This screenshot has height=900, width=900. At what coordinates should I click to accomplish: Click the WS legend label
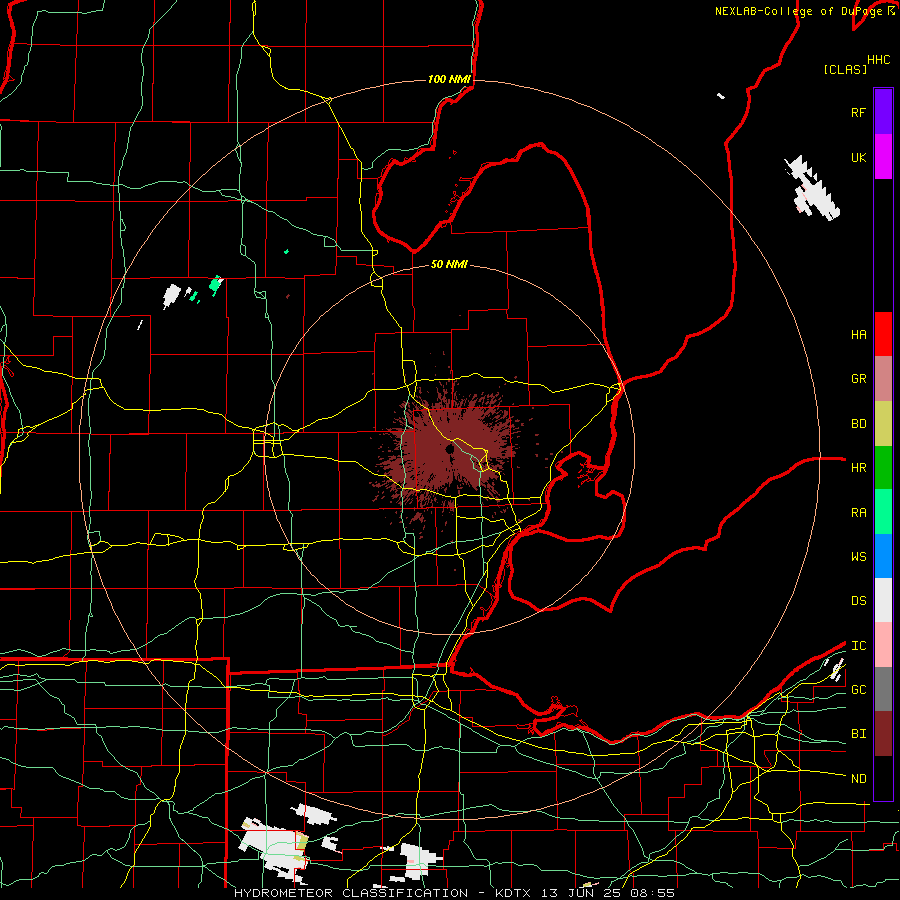point(858,557)
